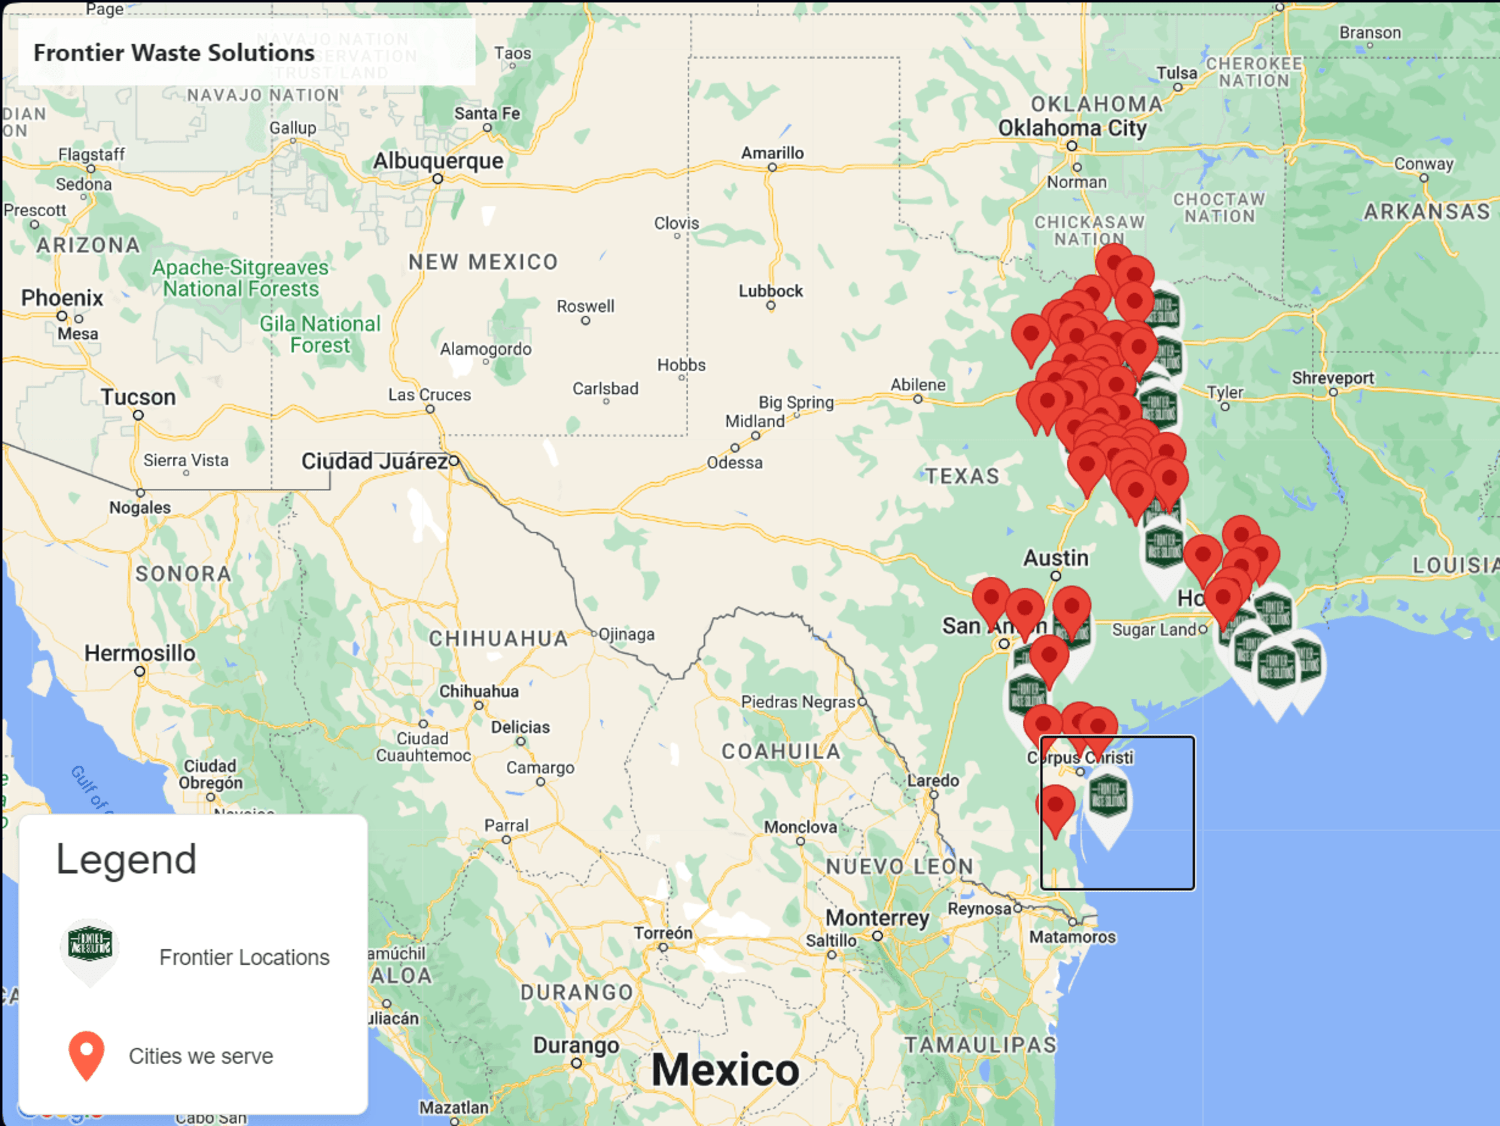Click the Roswell city label

pos(586,306)
